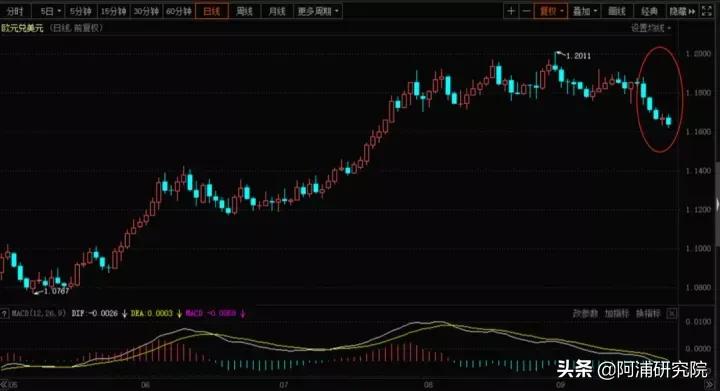
Task: Expand the 更多周期 more-periods dropdown
Action: (x=318, y=11)
